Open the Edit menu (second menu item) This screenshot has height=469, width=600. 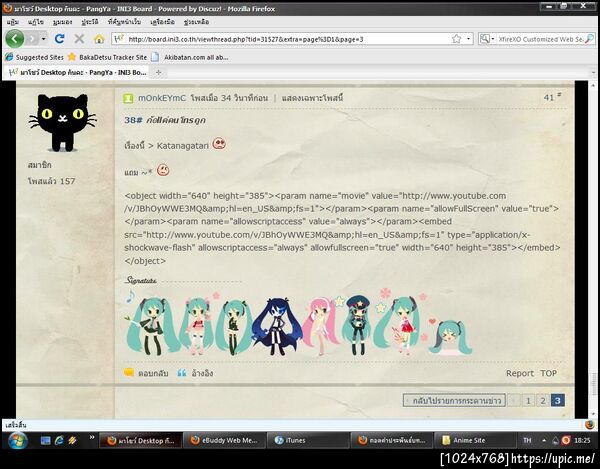pyautogui.click(x=36, y=22)
